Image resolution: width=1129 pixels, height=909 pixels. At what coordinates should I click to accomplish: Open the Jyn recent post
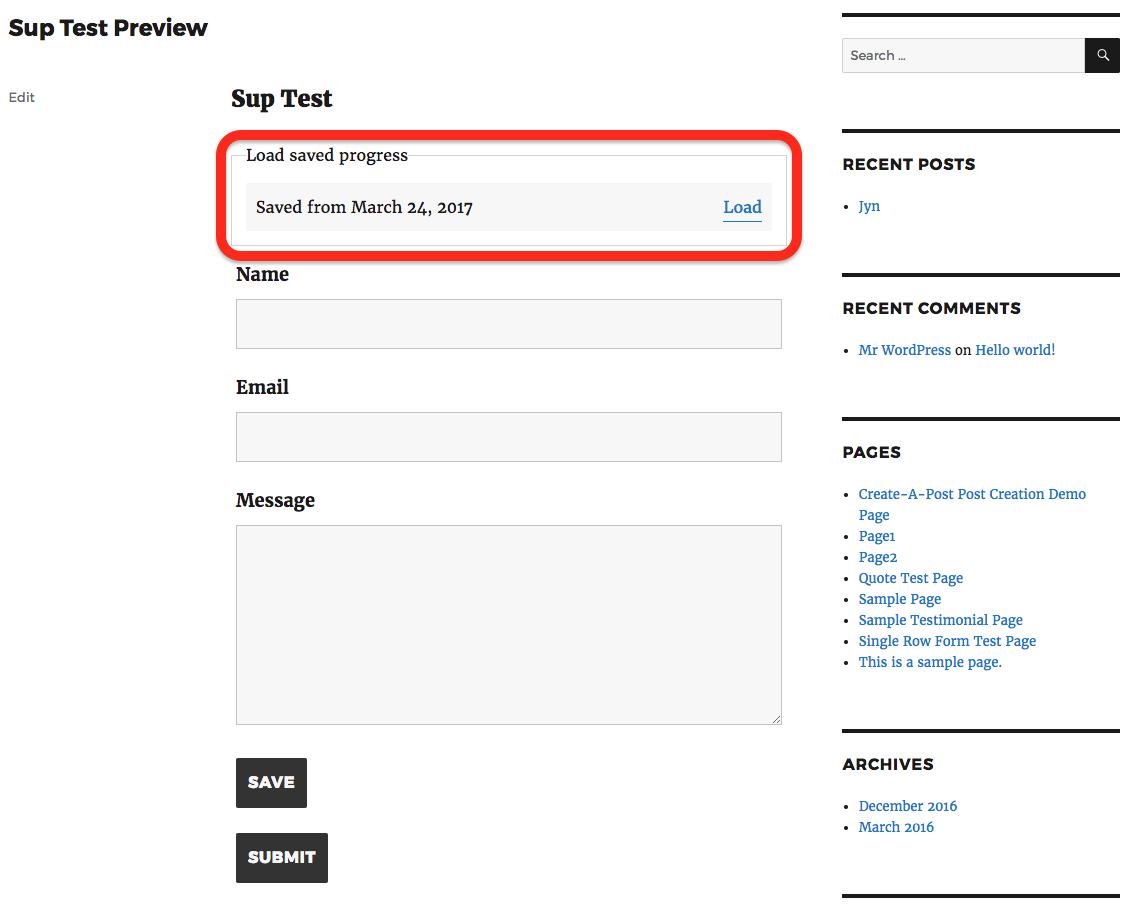pyautogui.click(x=868, y=206)
